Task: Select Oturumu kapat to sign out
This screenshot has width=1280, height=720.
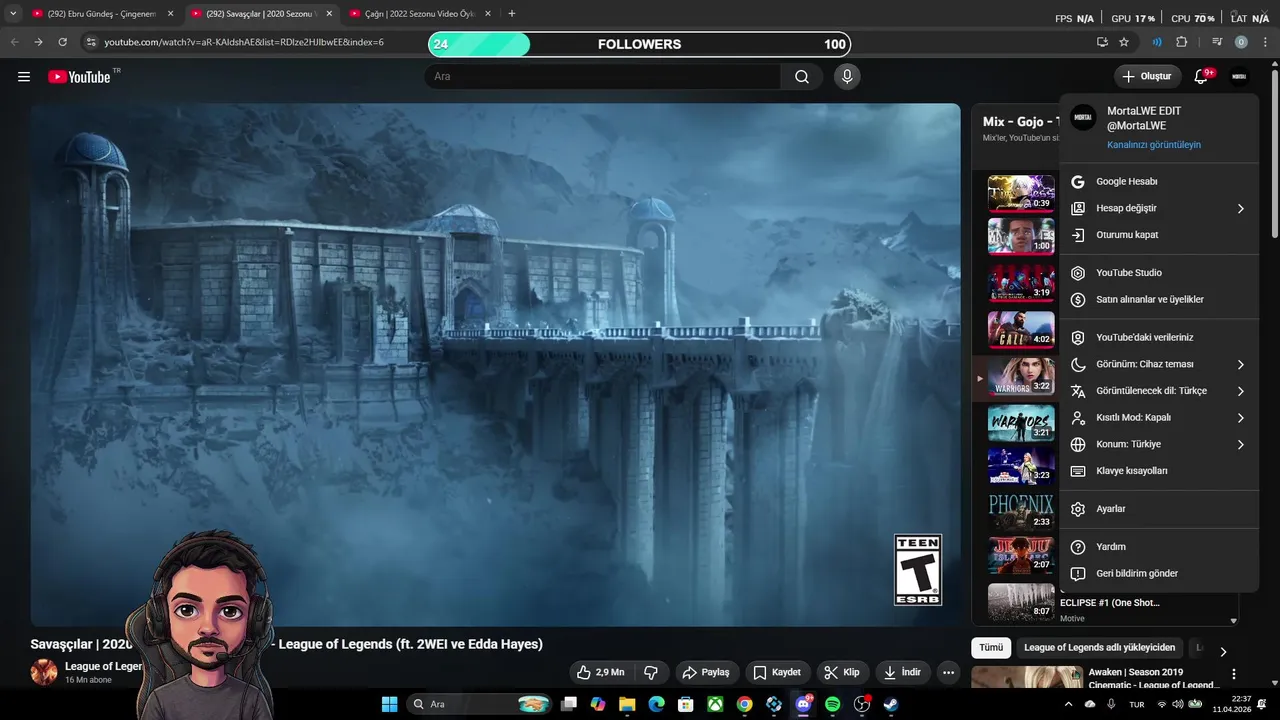Action: coord(1159,235)
